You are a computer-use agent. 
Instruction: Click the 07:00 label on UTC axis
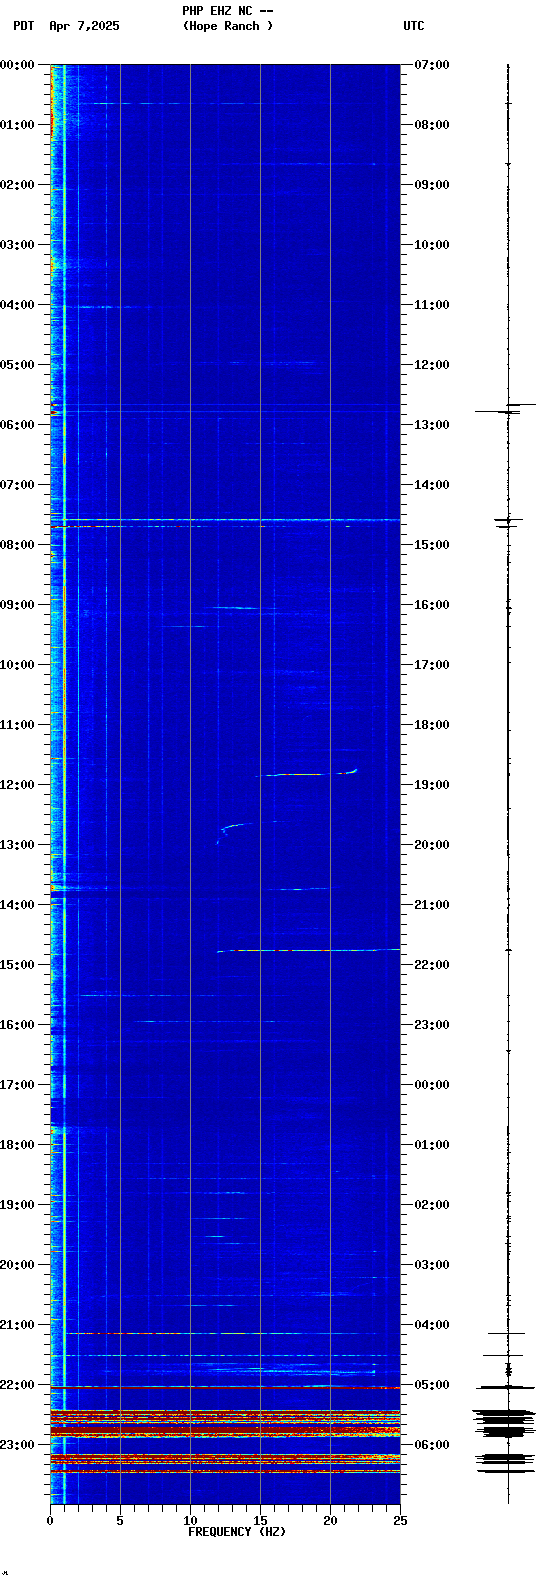(432, 65)
